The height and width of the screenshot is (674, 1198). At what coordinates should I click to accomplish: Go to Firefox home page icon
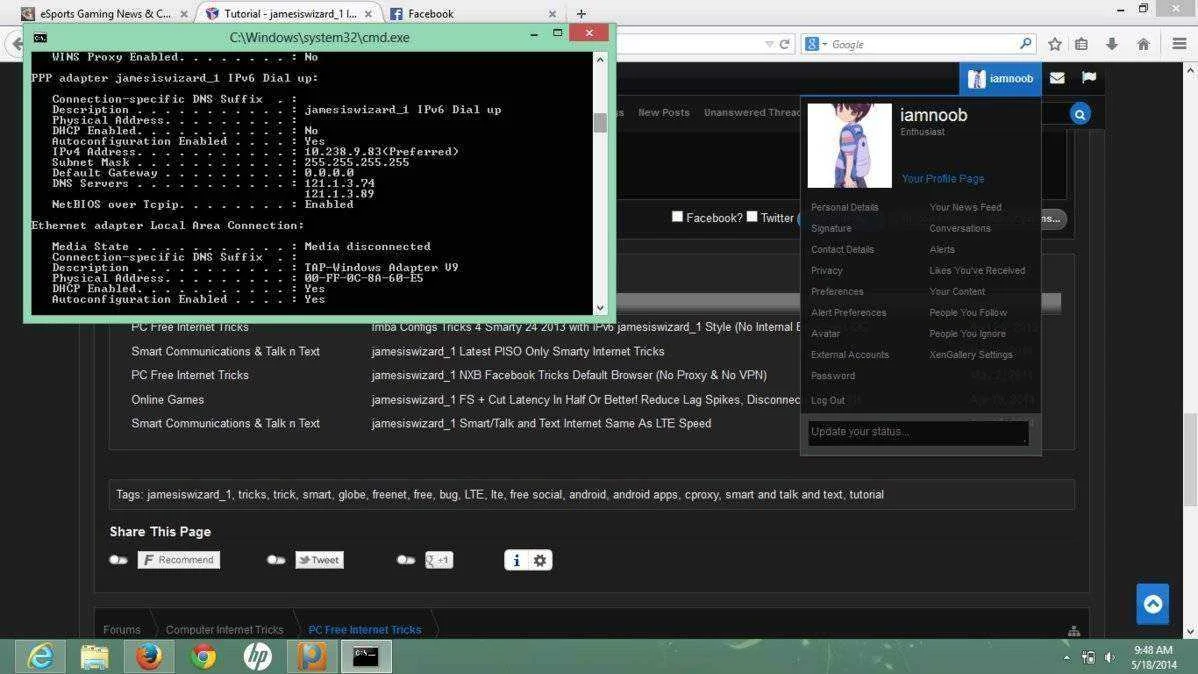[1143, 44]
